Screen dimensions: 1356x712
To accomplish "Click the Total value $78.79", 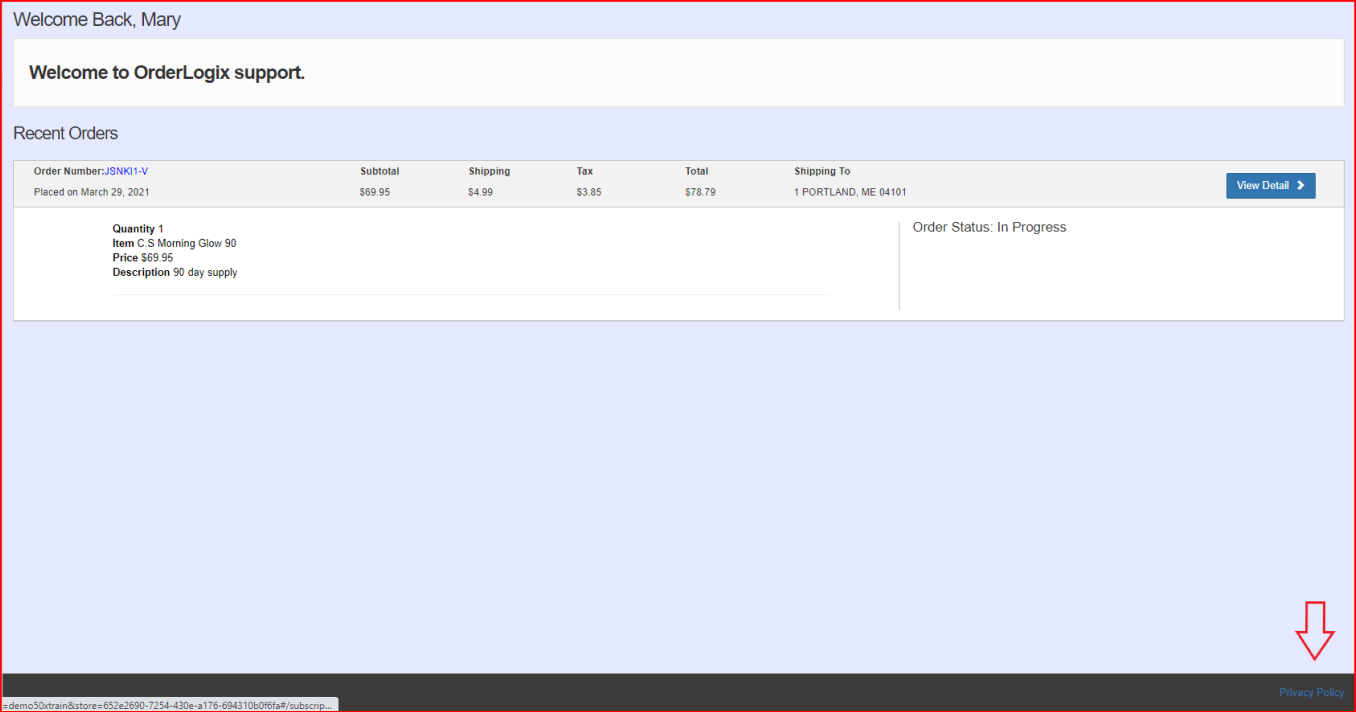I will (700, 192).
